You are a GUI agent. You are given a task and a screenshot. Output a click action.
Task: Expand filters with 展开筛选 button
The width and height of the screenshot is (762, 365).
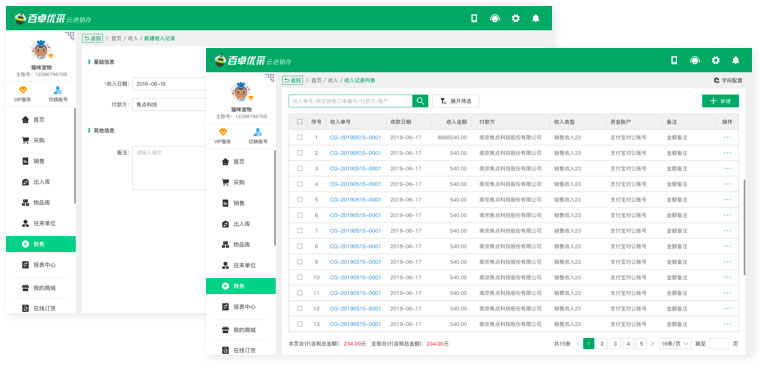coord(456,101)
